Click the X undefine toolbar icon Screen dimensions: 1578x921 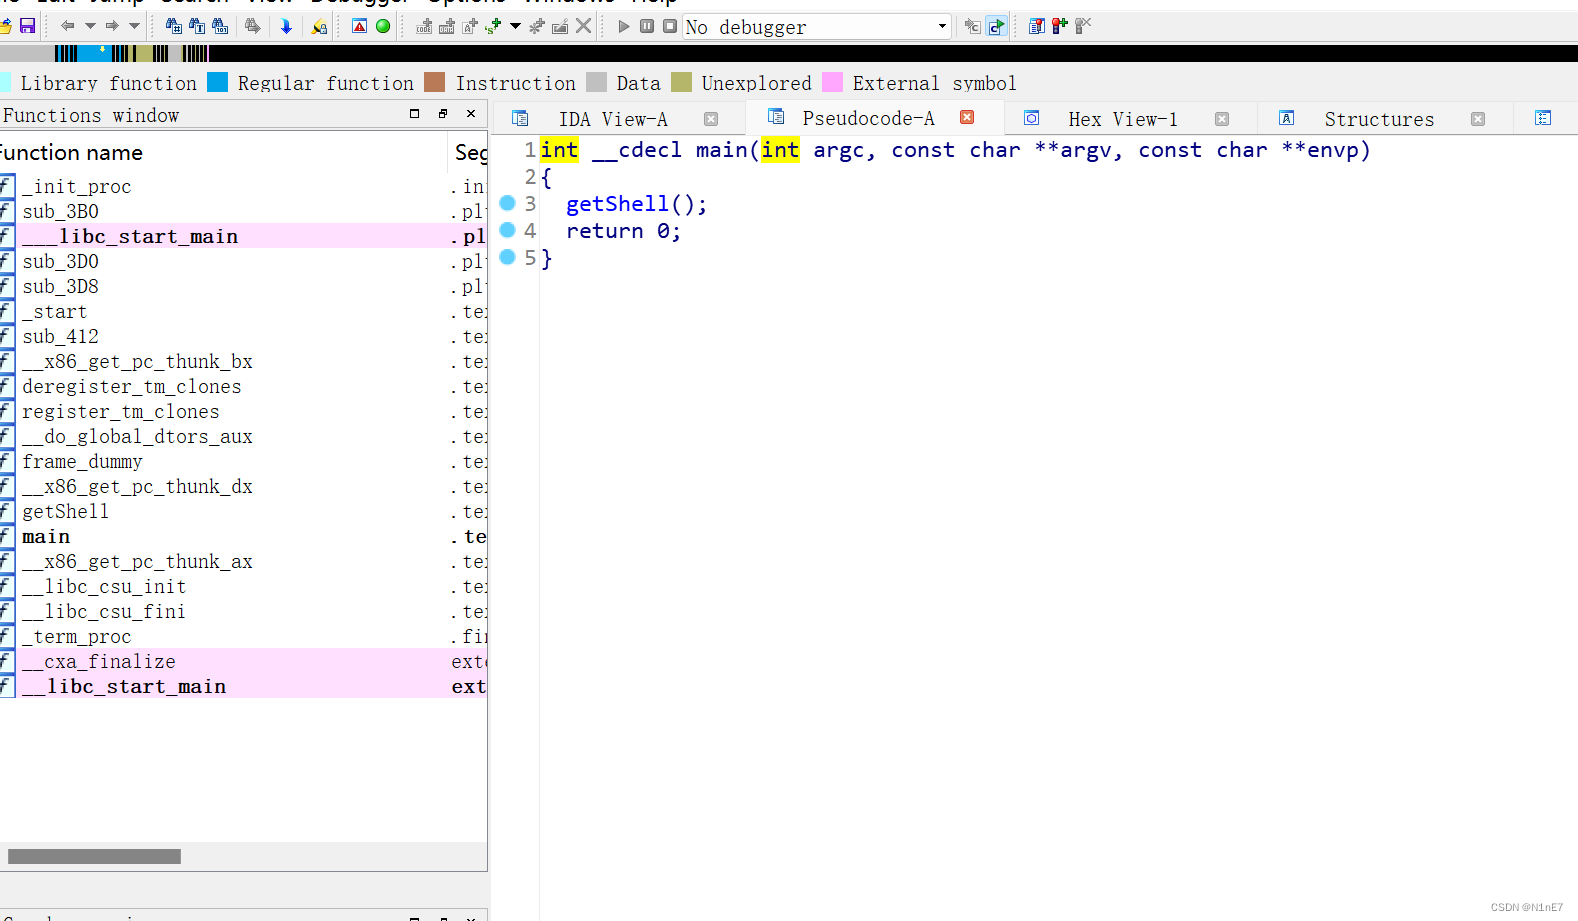[x=583, y=26]
